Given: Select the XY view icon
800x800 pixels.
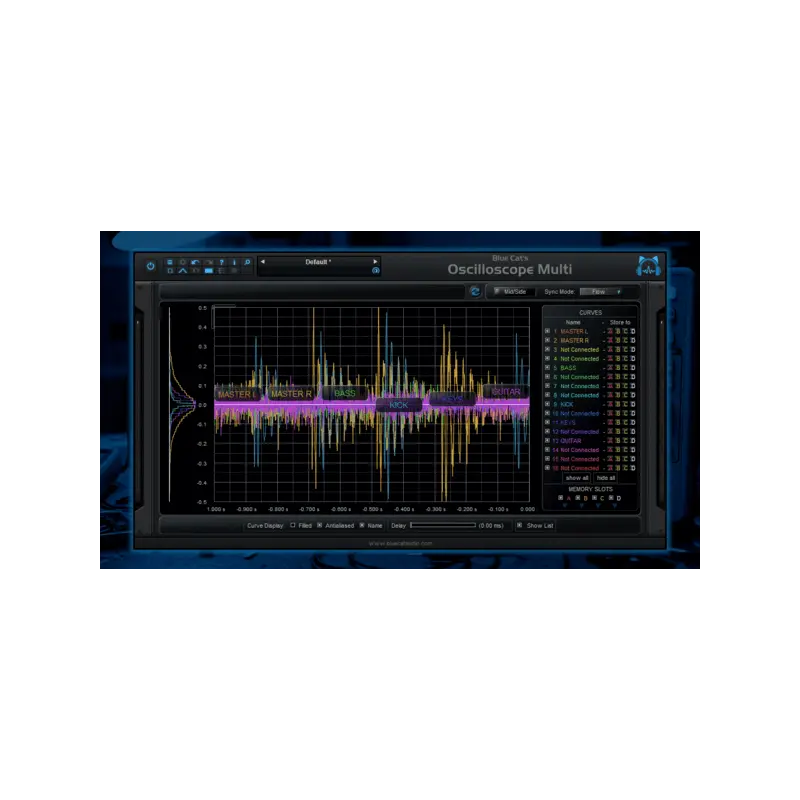Looking at the screenshot, I should [195, 271].
